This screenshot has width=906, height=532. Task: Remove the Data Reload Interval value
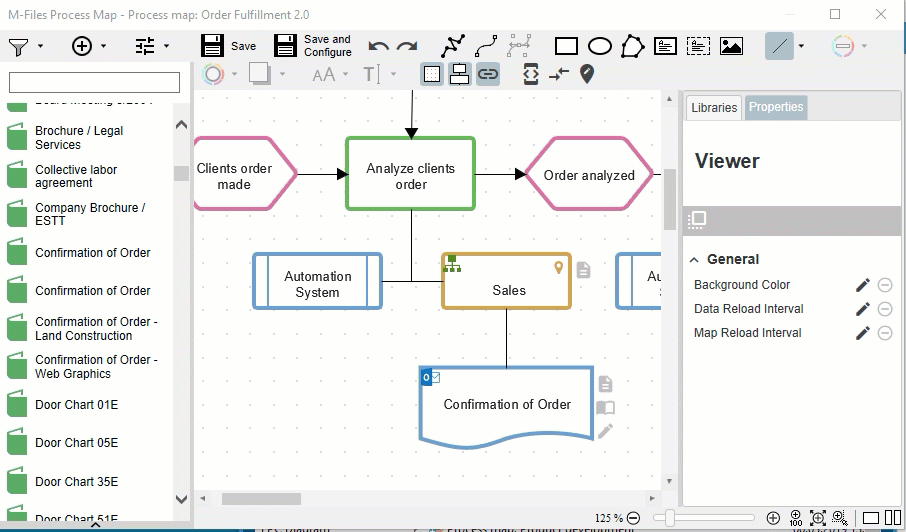[x=885, y=309]
